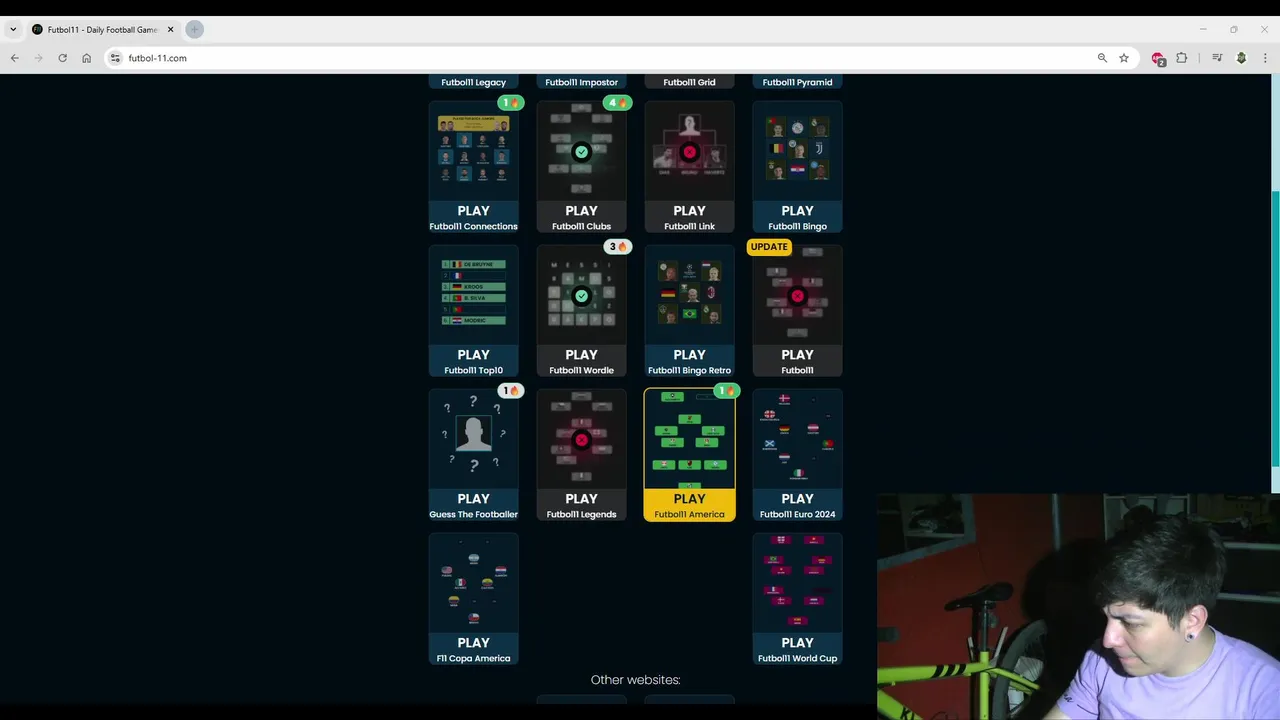Click the streak 3 badge on Wordle
Screen dimensions: 1280x720
(618, 247)
